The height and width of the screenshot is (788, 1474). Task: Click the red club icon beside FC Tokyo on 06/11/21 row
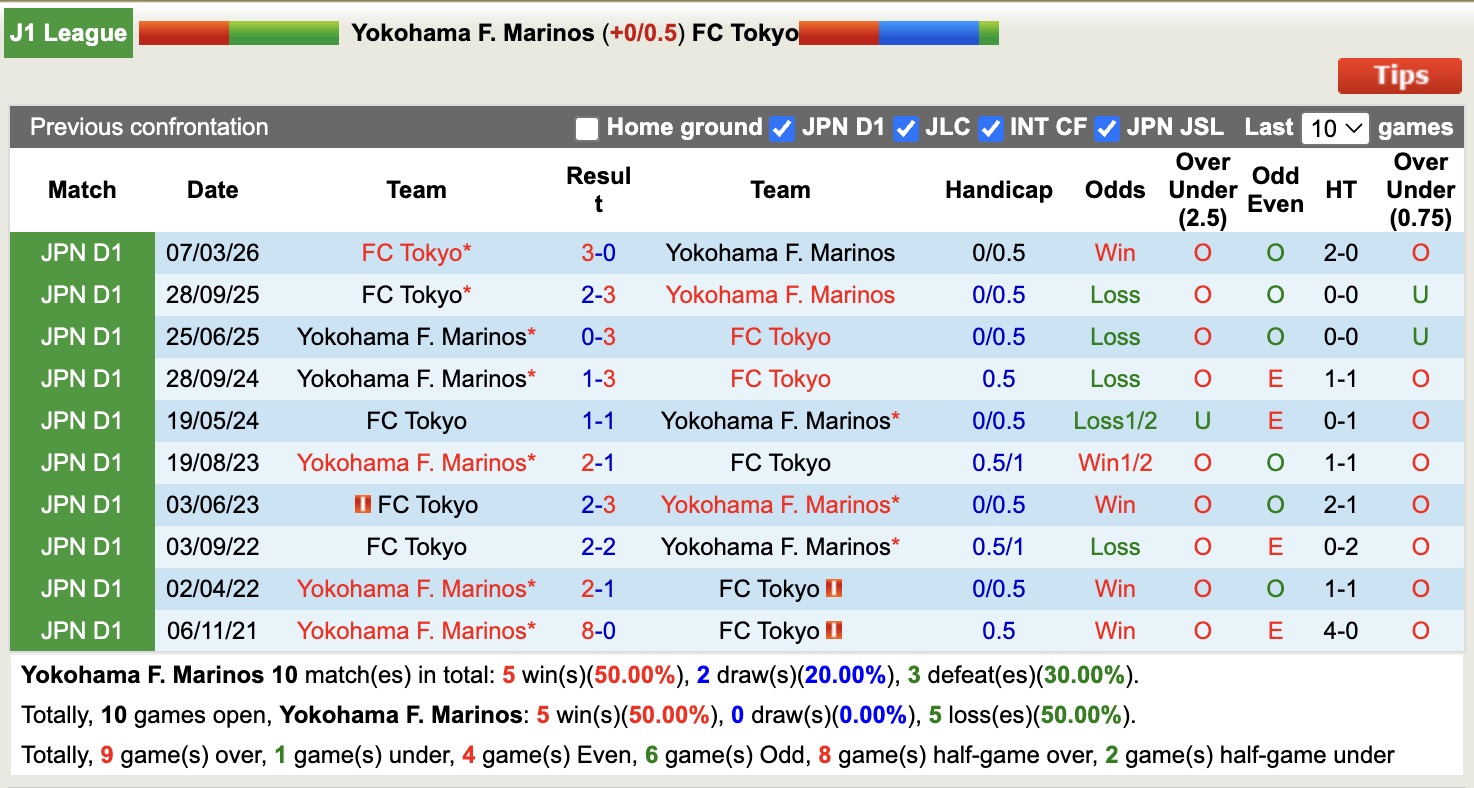pos(834,631)
